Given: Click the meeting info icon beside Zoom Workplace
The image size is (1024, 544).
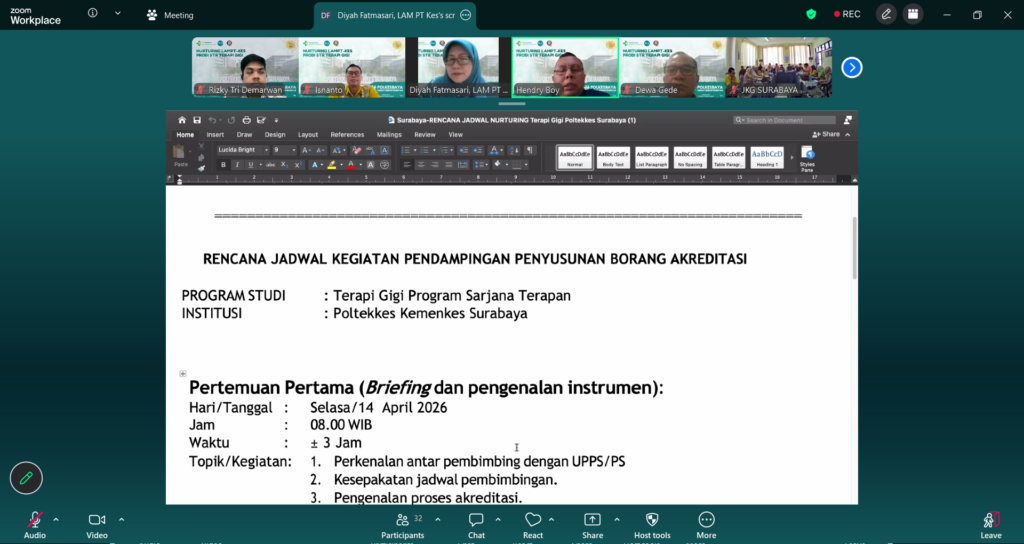Looking at the screenshot, I should 93,13.
